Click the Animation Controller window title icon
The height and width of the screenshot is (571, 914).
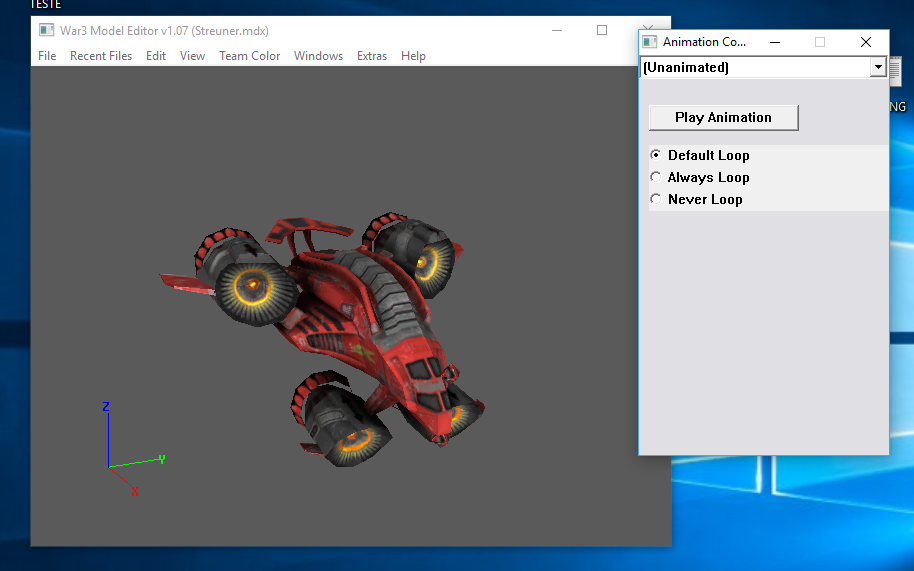click(x=649, y=42)
